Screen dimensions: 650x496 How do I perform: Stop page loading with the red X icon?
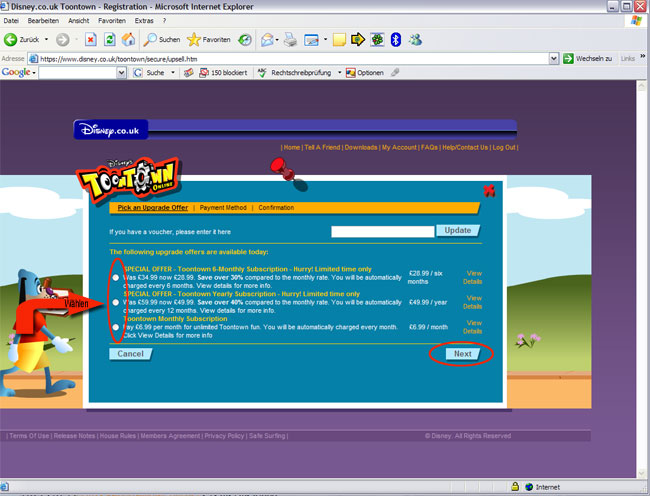click(x=90, y=40)
